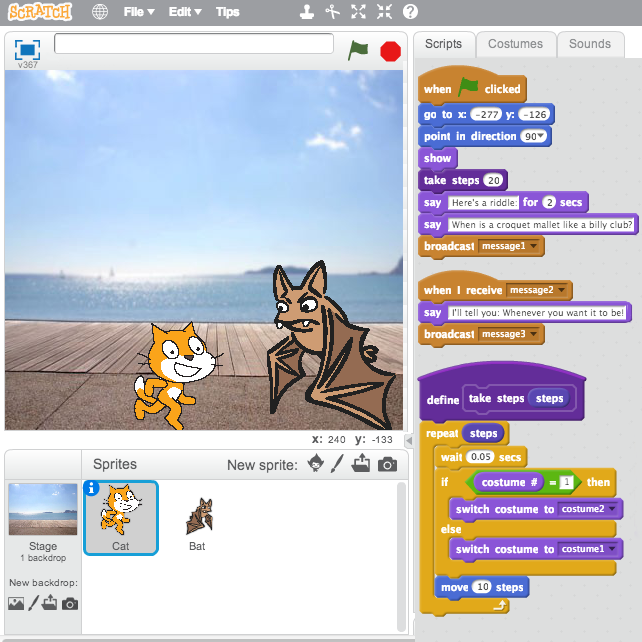Screen dimensions: 642x642
Task: Open the File menu
Action: (x=139, y=12)
